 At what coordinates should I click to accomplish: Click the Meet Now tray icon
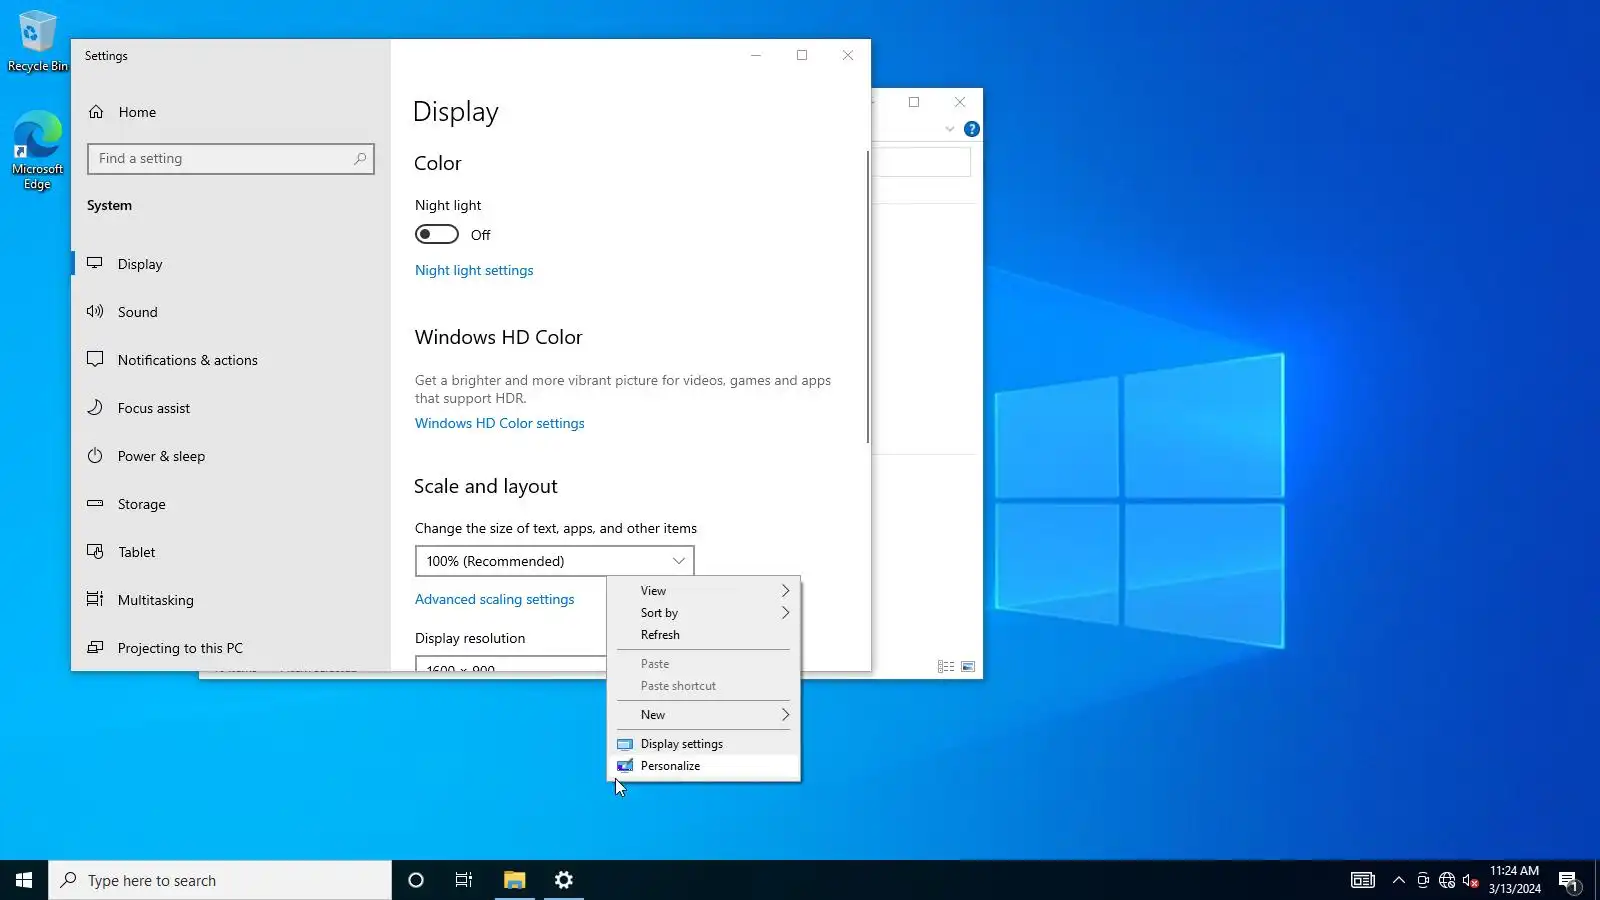[x=1423, y=880]
